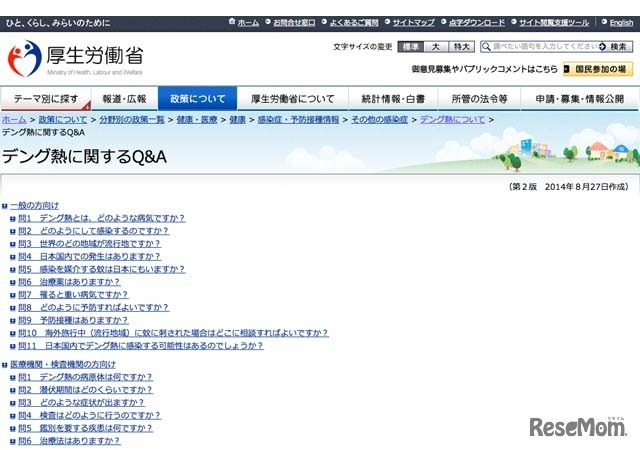Open 問3 世界のどの地域が流行地ですか
This screenshot has height=450, width=640.
tap(89, 243)
